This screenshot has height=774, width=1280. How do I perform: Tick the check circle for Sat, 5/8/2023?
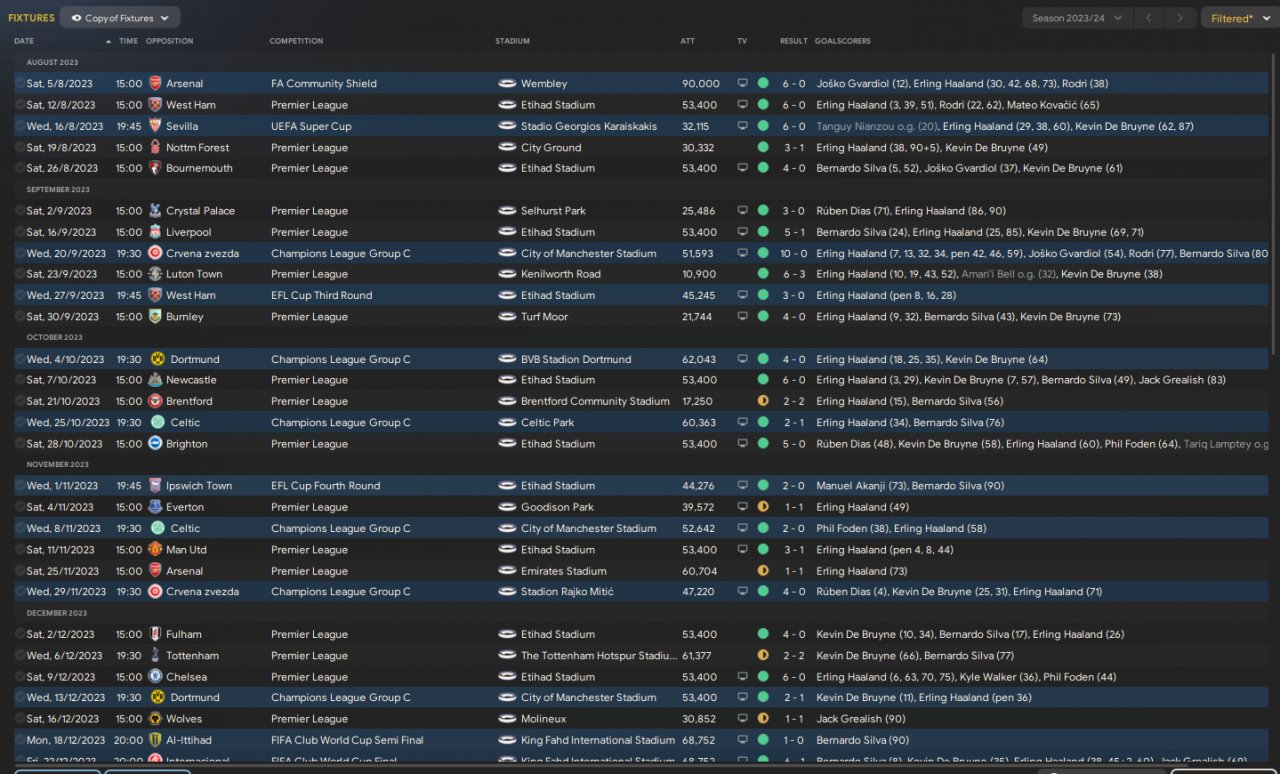tap(20, 84)
